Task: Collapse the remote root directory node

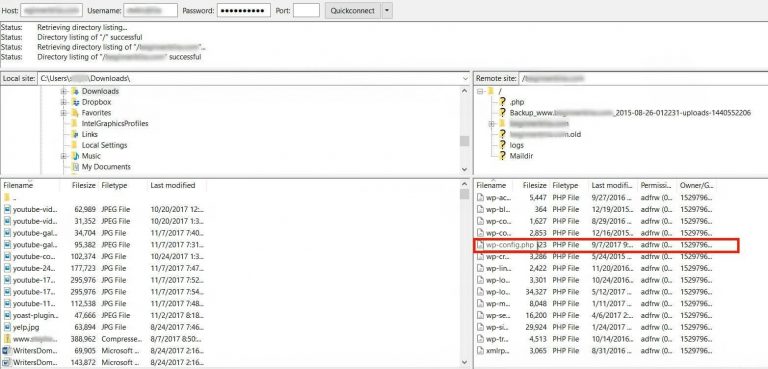Action: pyautogui.click(x=480, y=91)
